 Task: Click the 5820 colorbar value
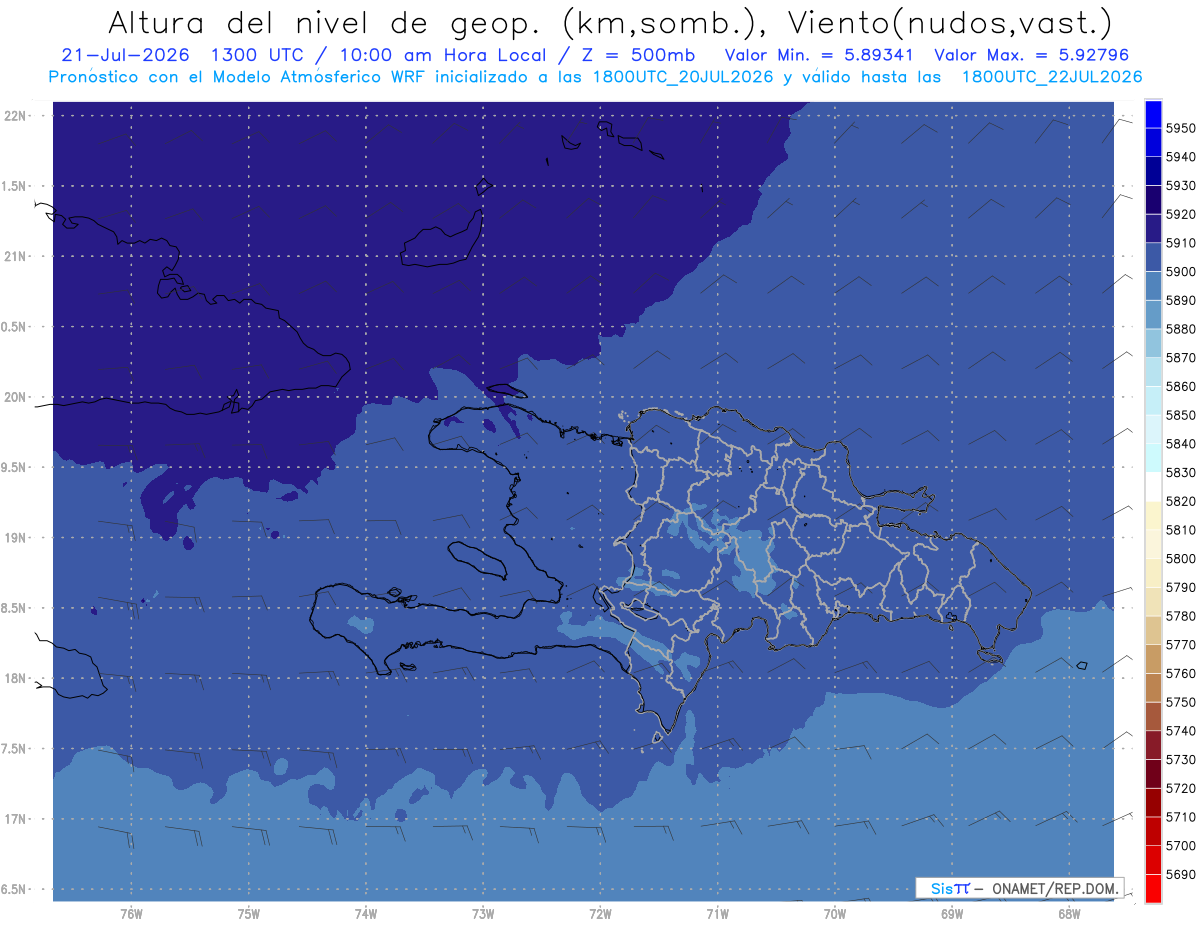[1180, 501]
